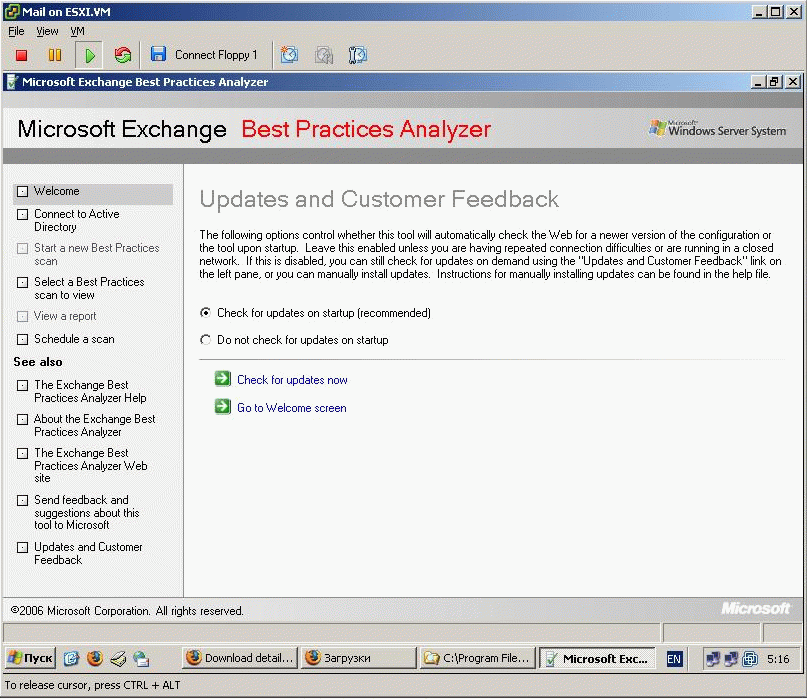The width and height of the screenshot is (807, 699).
Task: Open About the Exchange Best Practices Analyzer
Action: pyautogui.click(x=95, y=425)
